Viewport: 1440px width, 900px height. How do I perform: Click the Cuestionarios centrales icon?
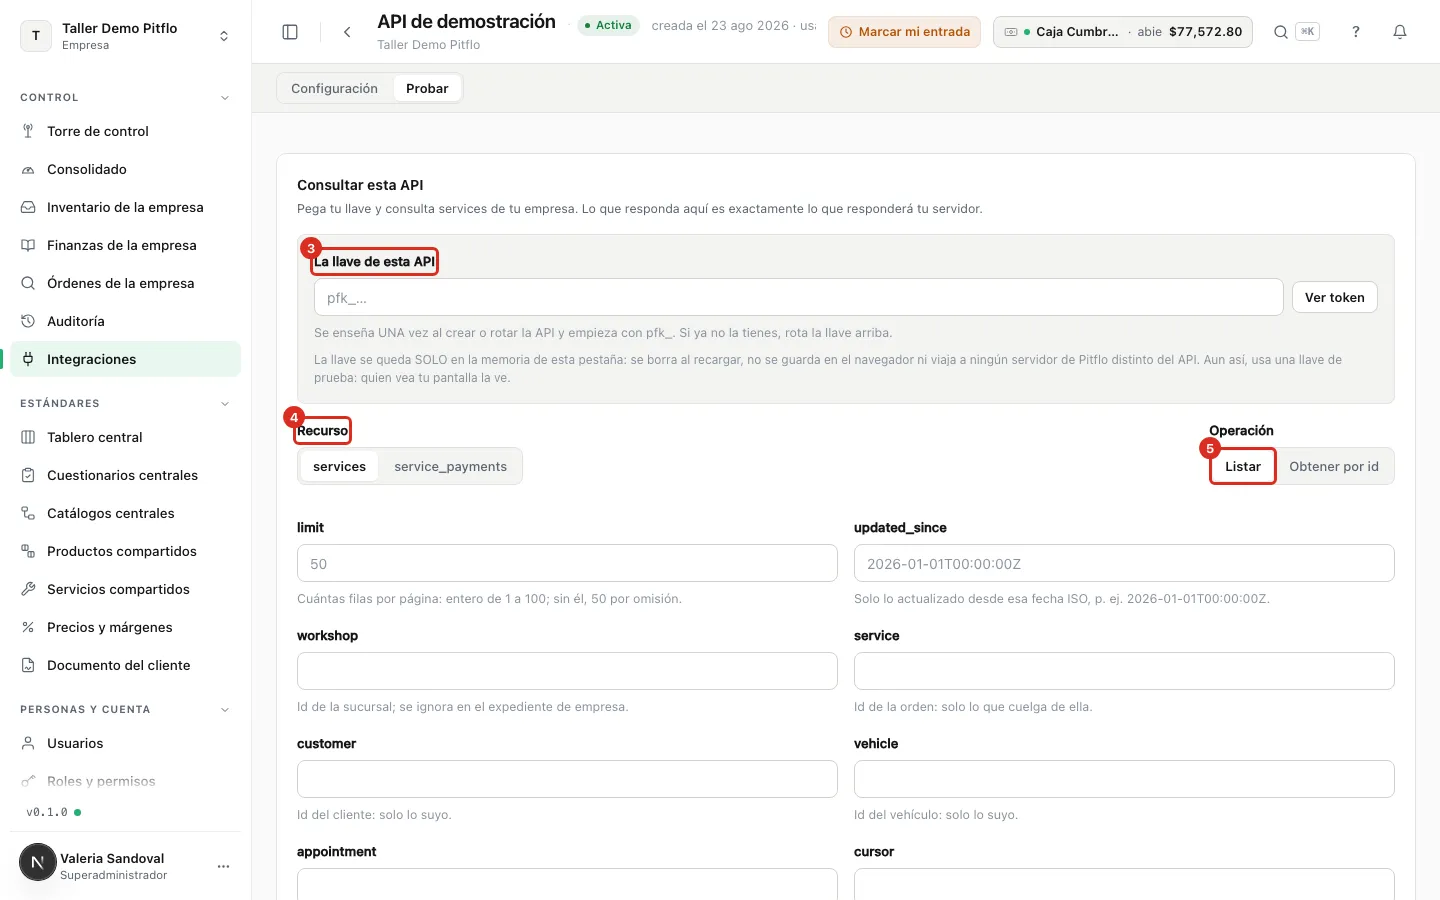coord(28,475)
